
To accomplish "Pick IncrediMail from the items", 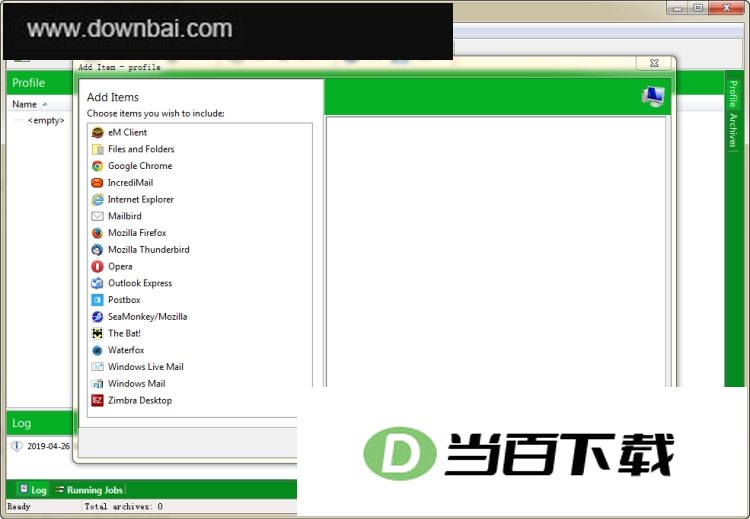I will click(200, 183).
